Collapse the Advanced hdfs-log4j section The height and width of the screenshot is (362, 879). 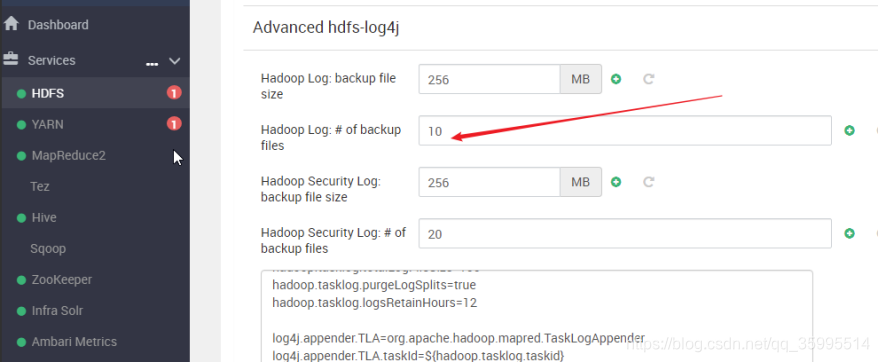326,27
